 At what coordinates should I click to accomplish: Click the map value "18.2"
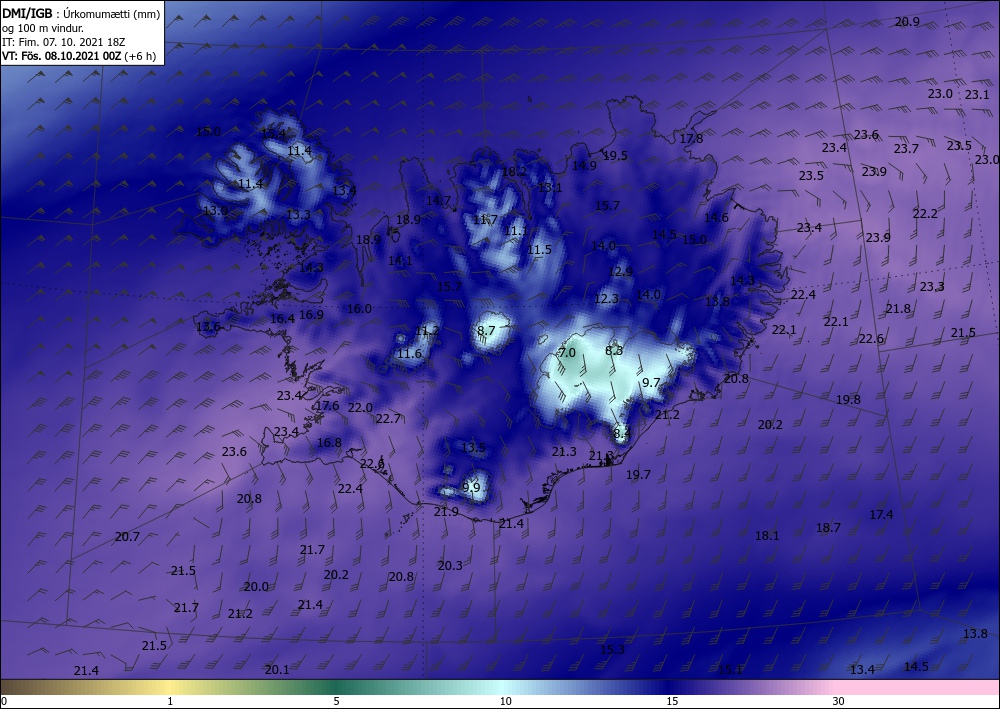click(514, 172)
